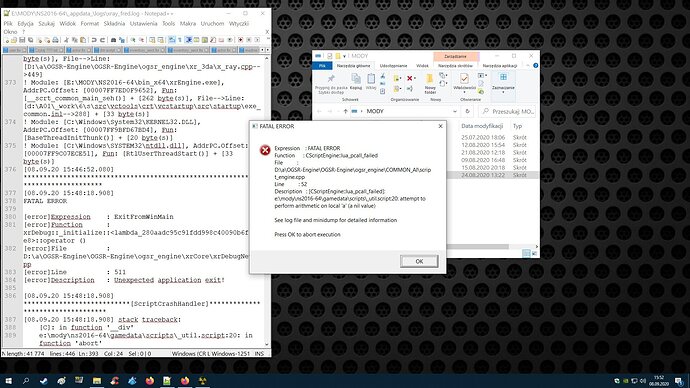Expand the Zaznaczanie dropdown in Explorer
This screenshot has width=690, height=388.
503,92
